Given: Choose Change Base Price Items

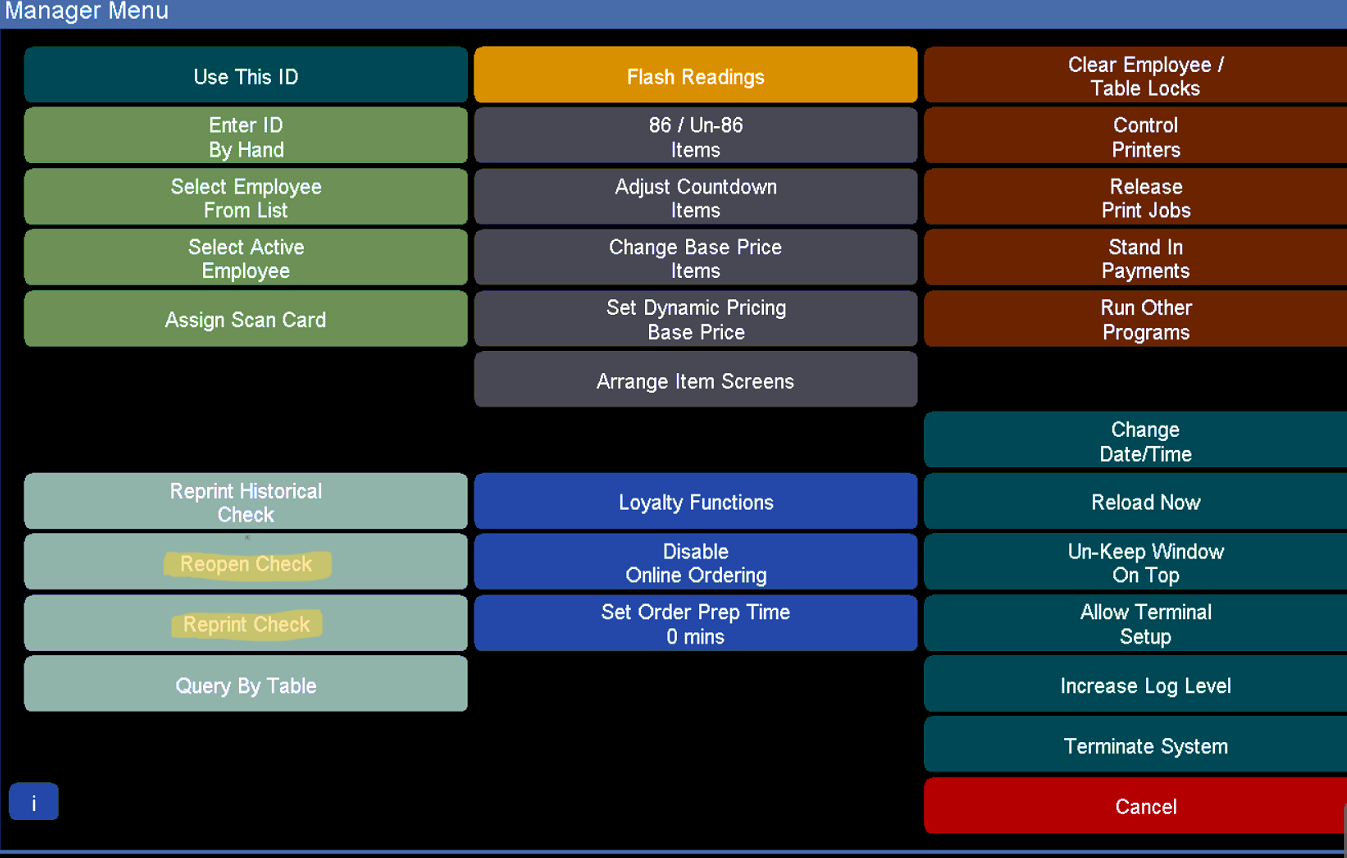Looking at the screenshot, I should tap(696, 258).
